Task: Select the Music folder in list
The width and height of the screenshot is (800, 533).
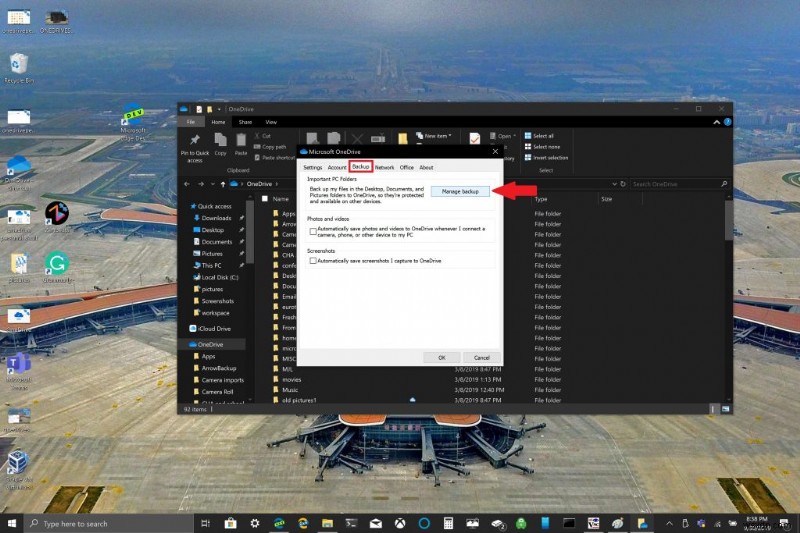Action: (x=290, y=390)
